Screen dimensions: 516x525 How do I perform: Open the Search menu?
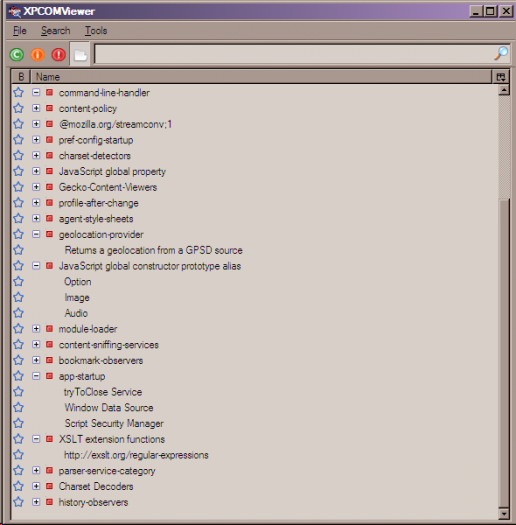tap(56, 31)
